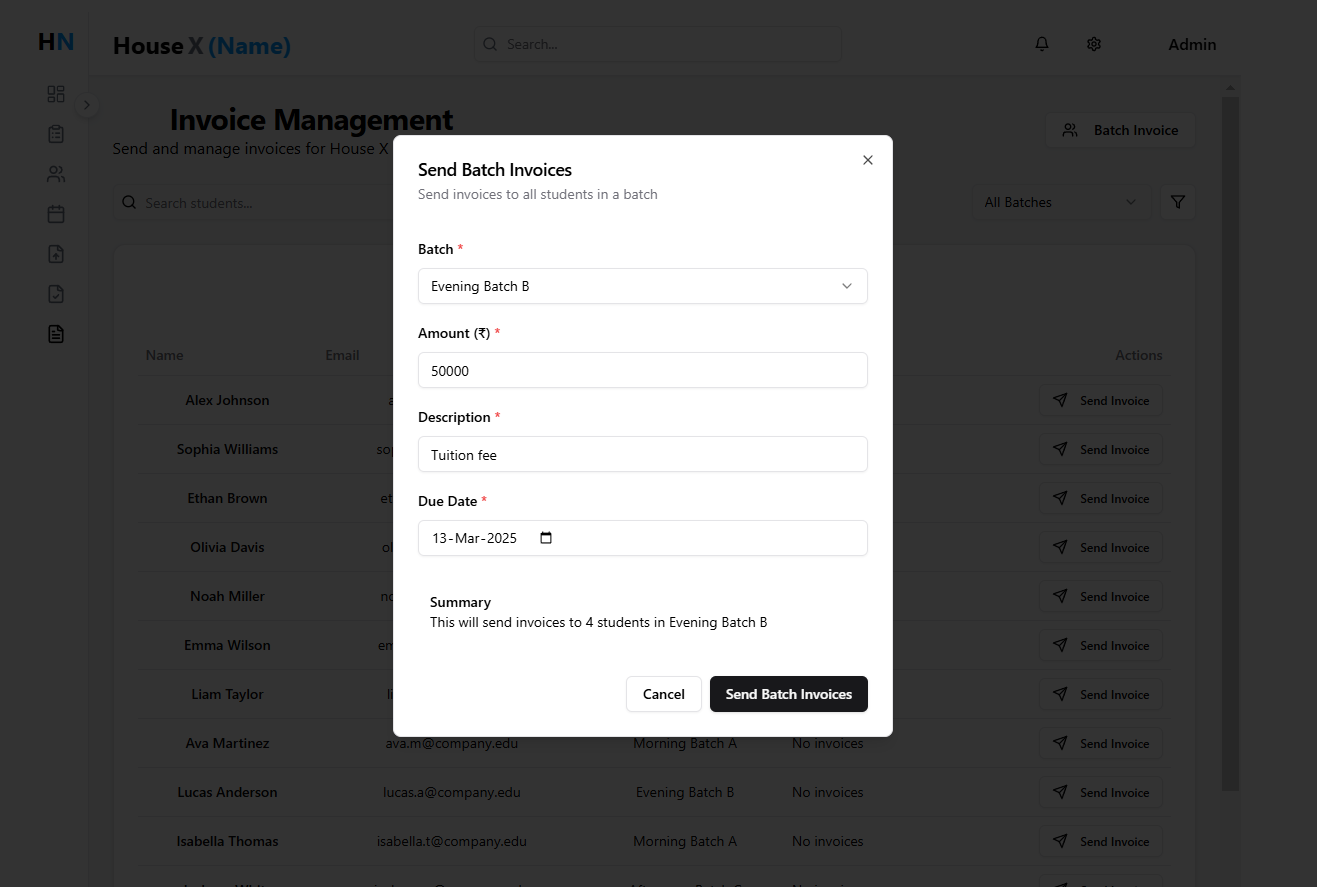Send Invoice to Ethan Brown

click(1101, 499)
